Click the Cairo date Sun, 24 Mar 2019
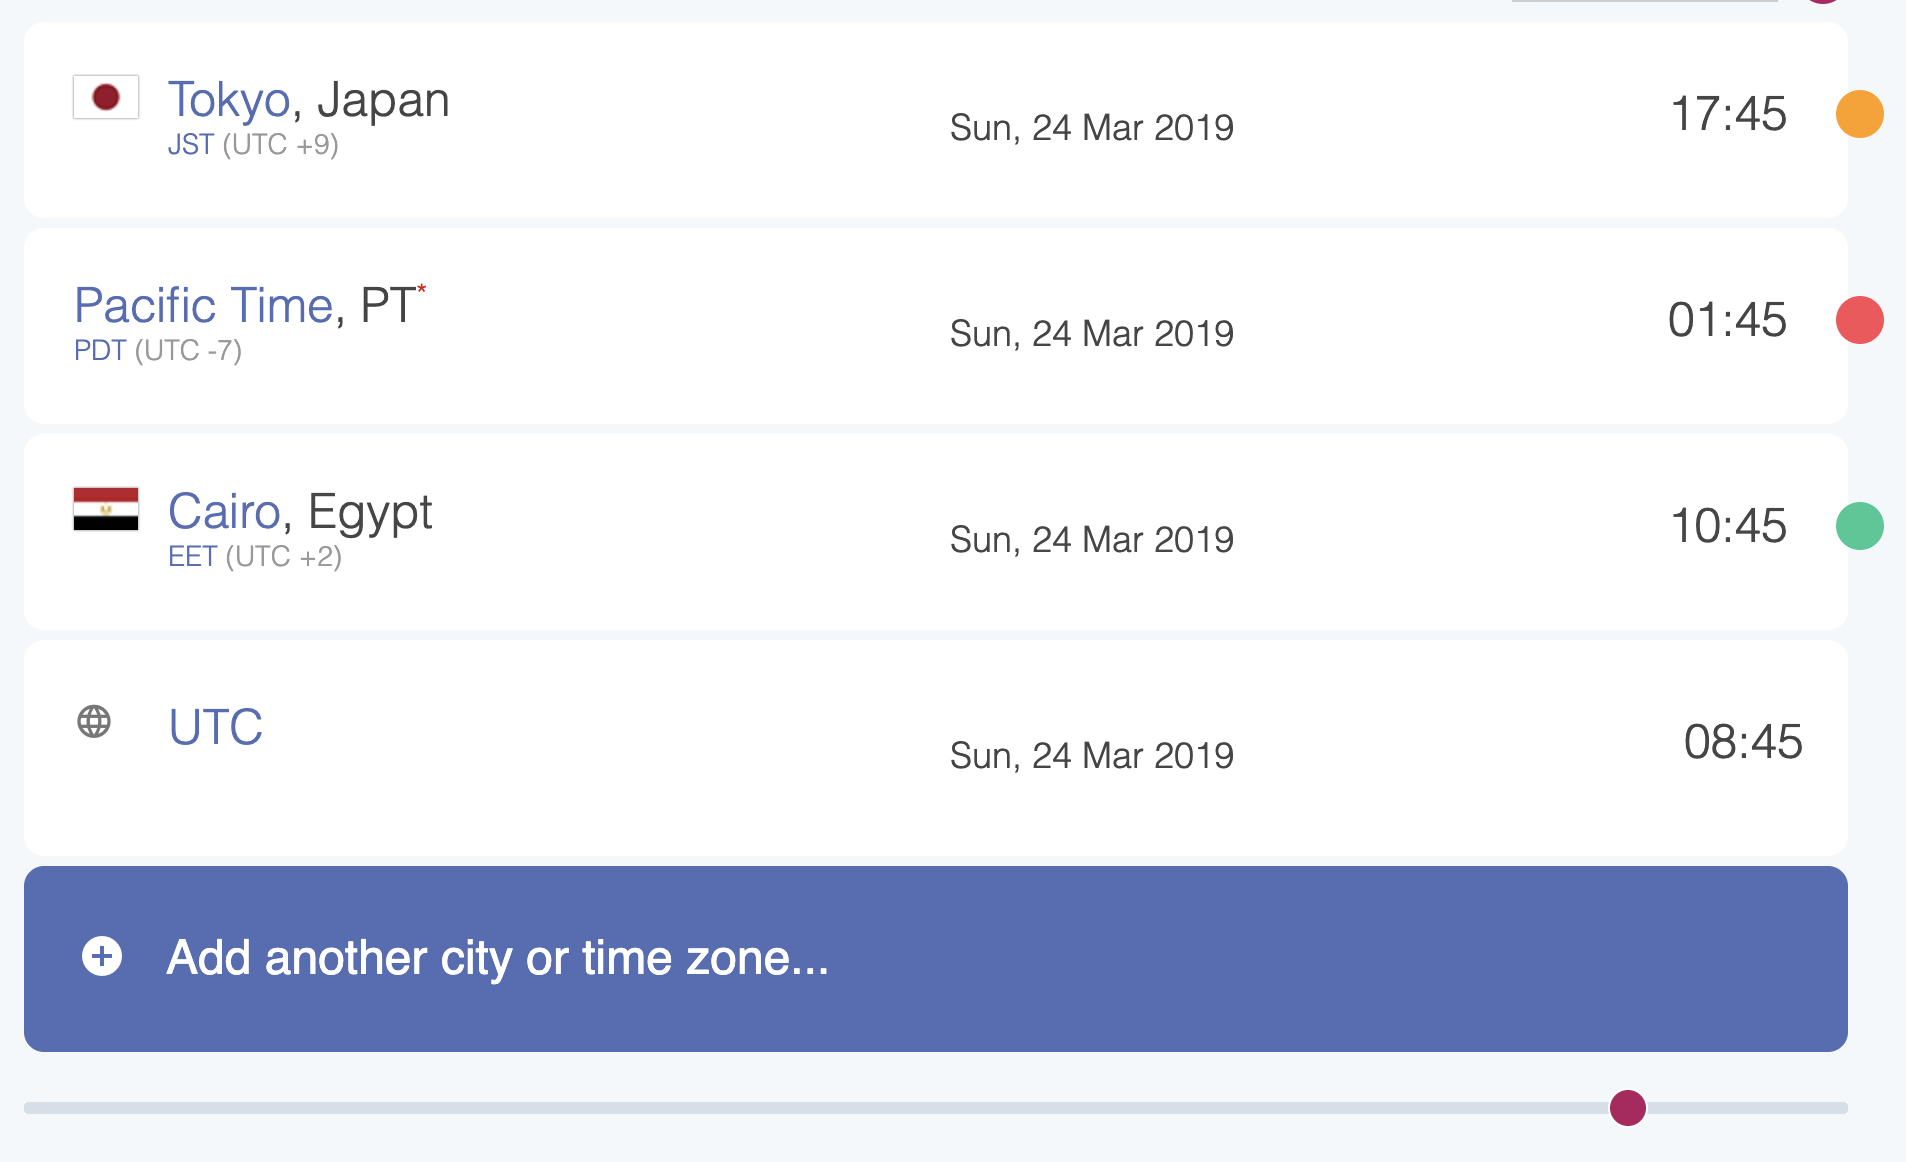Viewport: 1906px width, 1162px height. pos(1091,540)
